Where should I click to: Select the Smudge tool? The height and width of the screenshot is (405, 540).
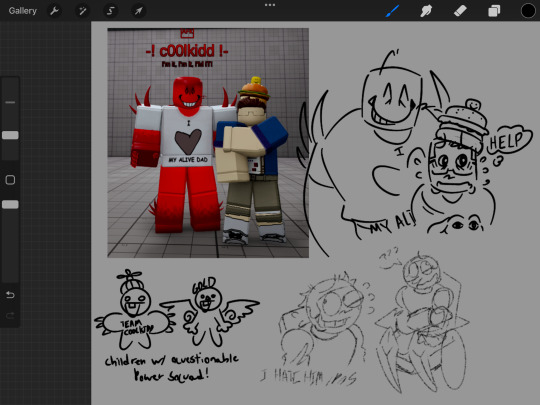pos(426,11)
